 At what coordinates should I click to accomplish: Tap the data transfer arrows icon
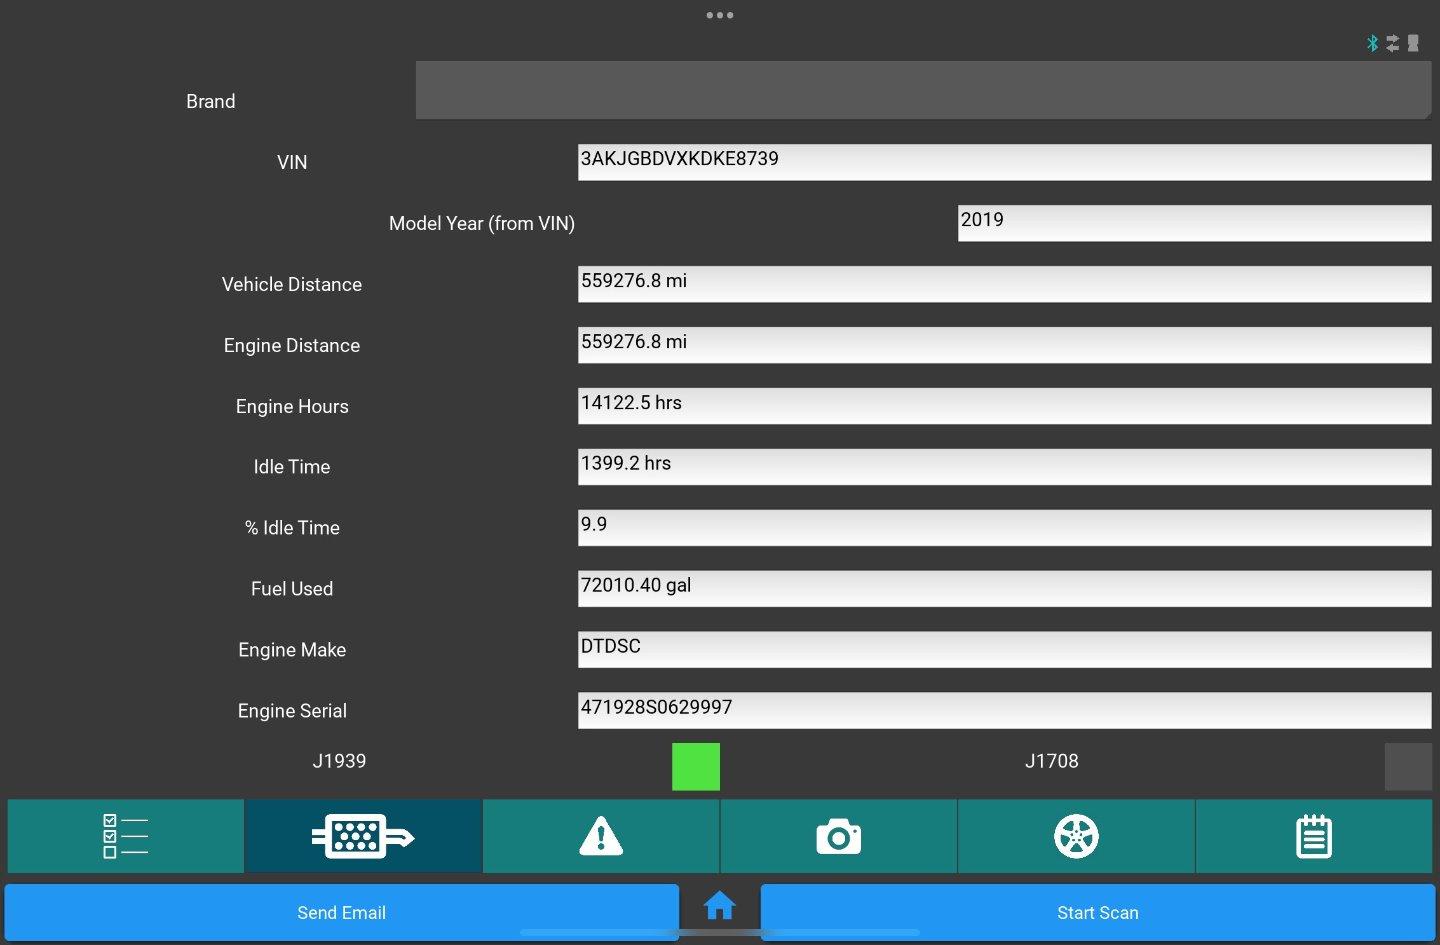coord(1392,43)
